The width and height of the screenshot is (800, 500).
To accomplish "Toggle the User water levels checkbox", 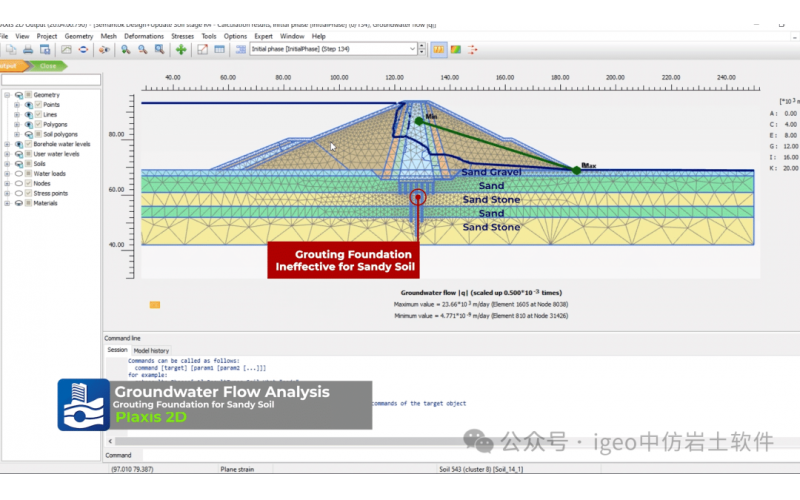I will (29, 154).
